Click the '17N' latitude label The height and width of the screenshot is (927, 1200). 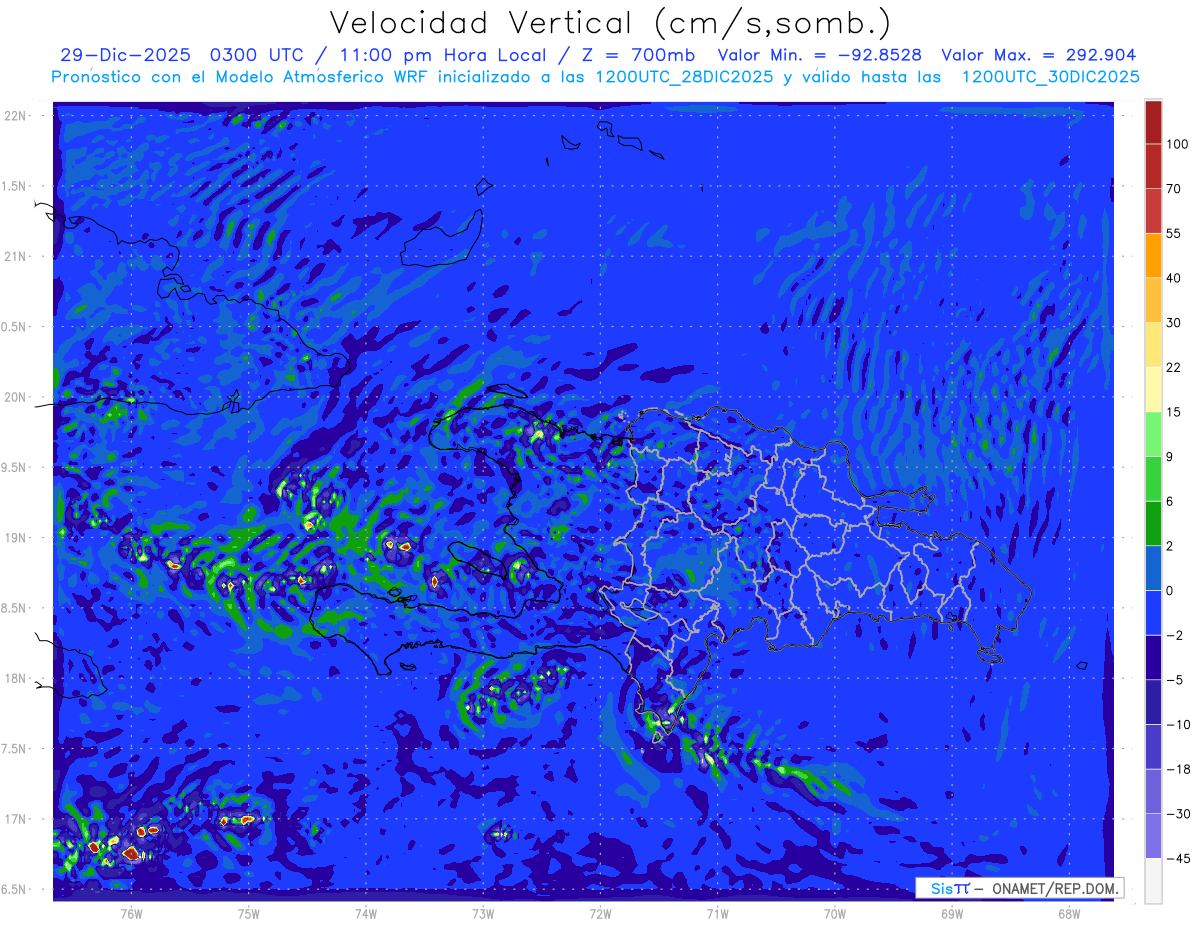point(15,819)
